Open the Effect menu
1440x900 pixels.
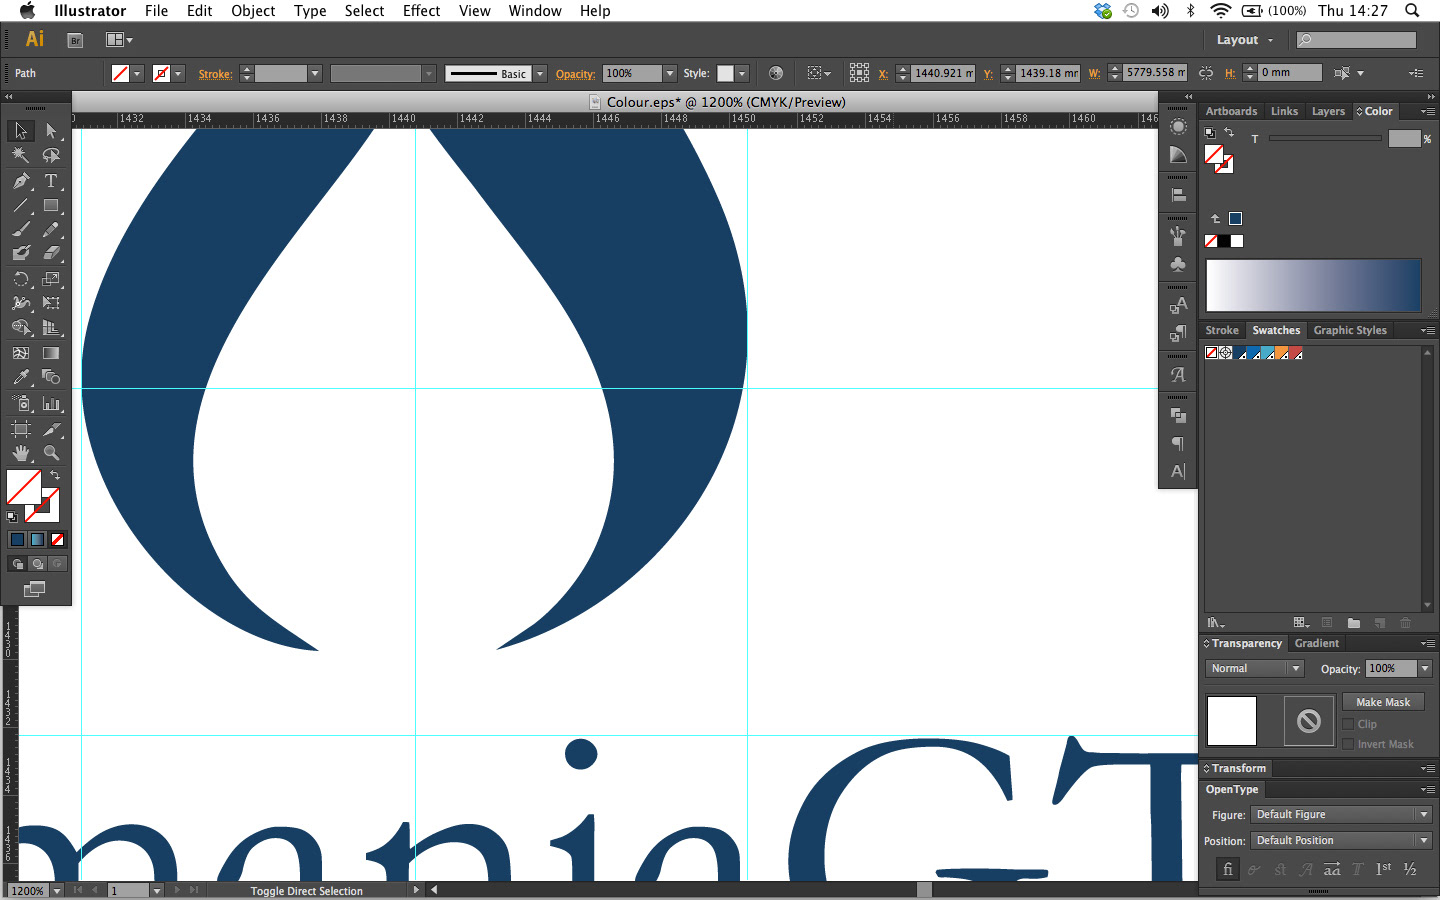tap(421, 11)
